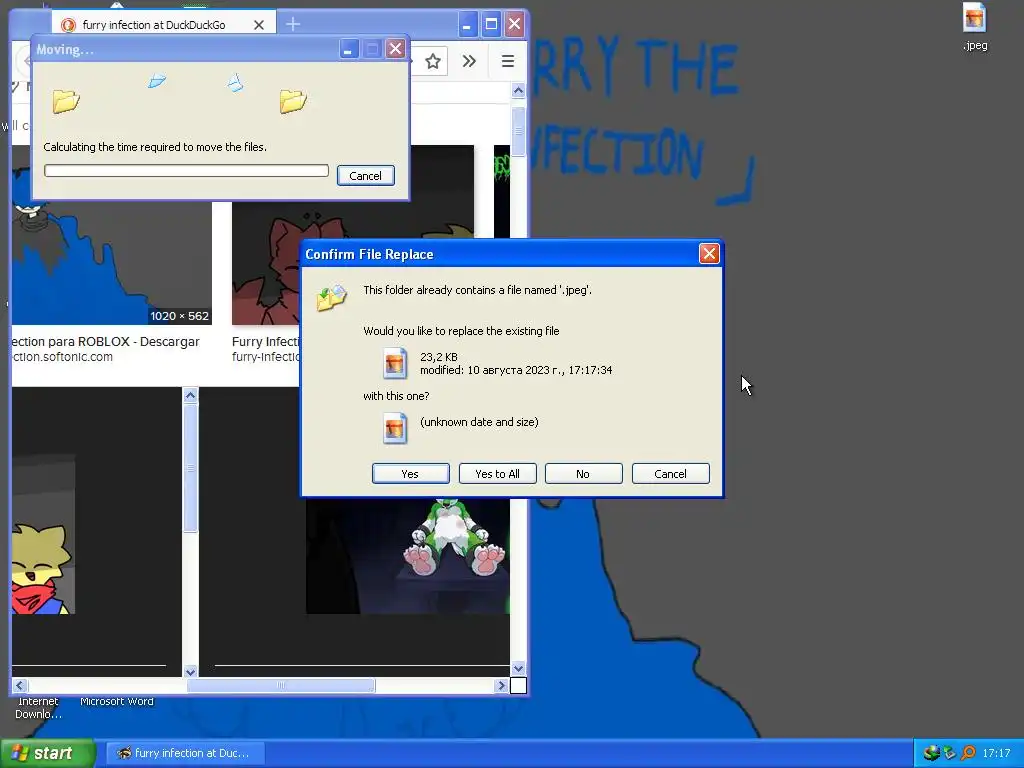
Task: Click the folder icon in replace dialog
Action: tap(332, 297)
